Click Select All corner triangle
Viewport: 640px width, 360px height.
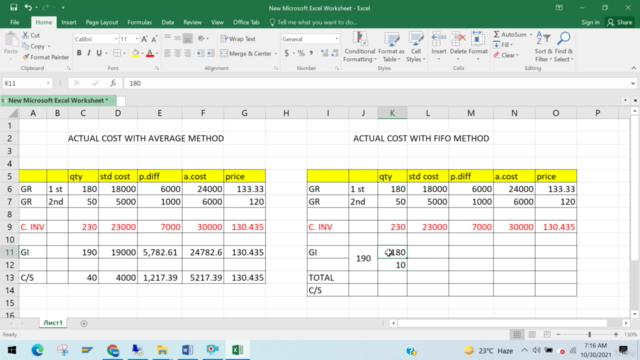click(x=13, y=113)
